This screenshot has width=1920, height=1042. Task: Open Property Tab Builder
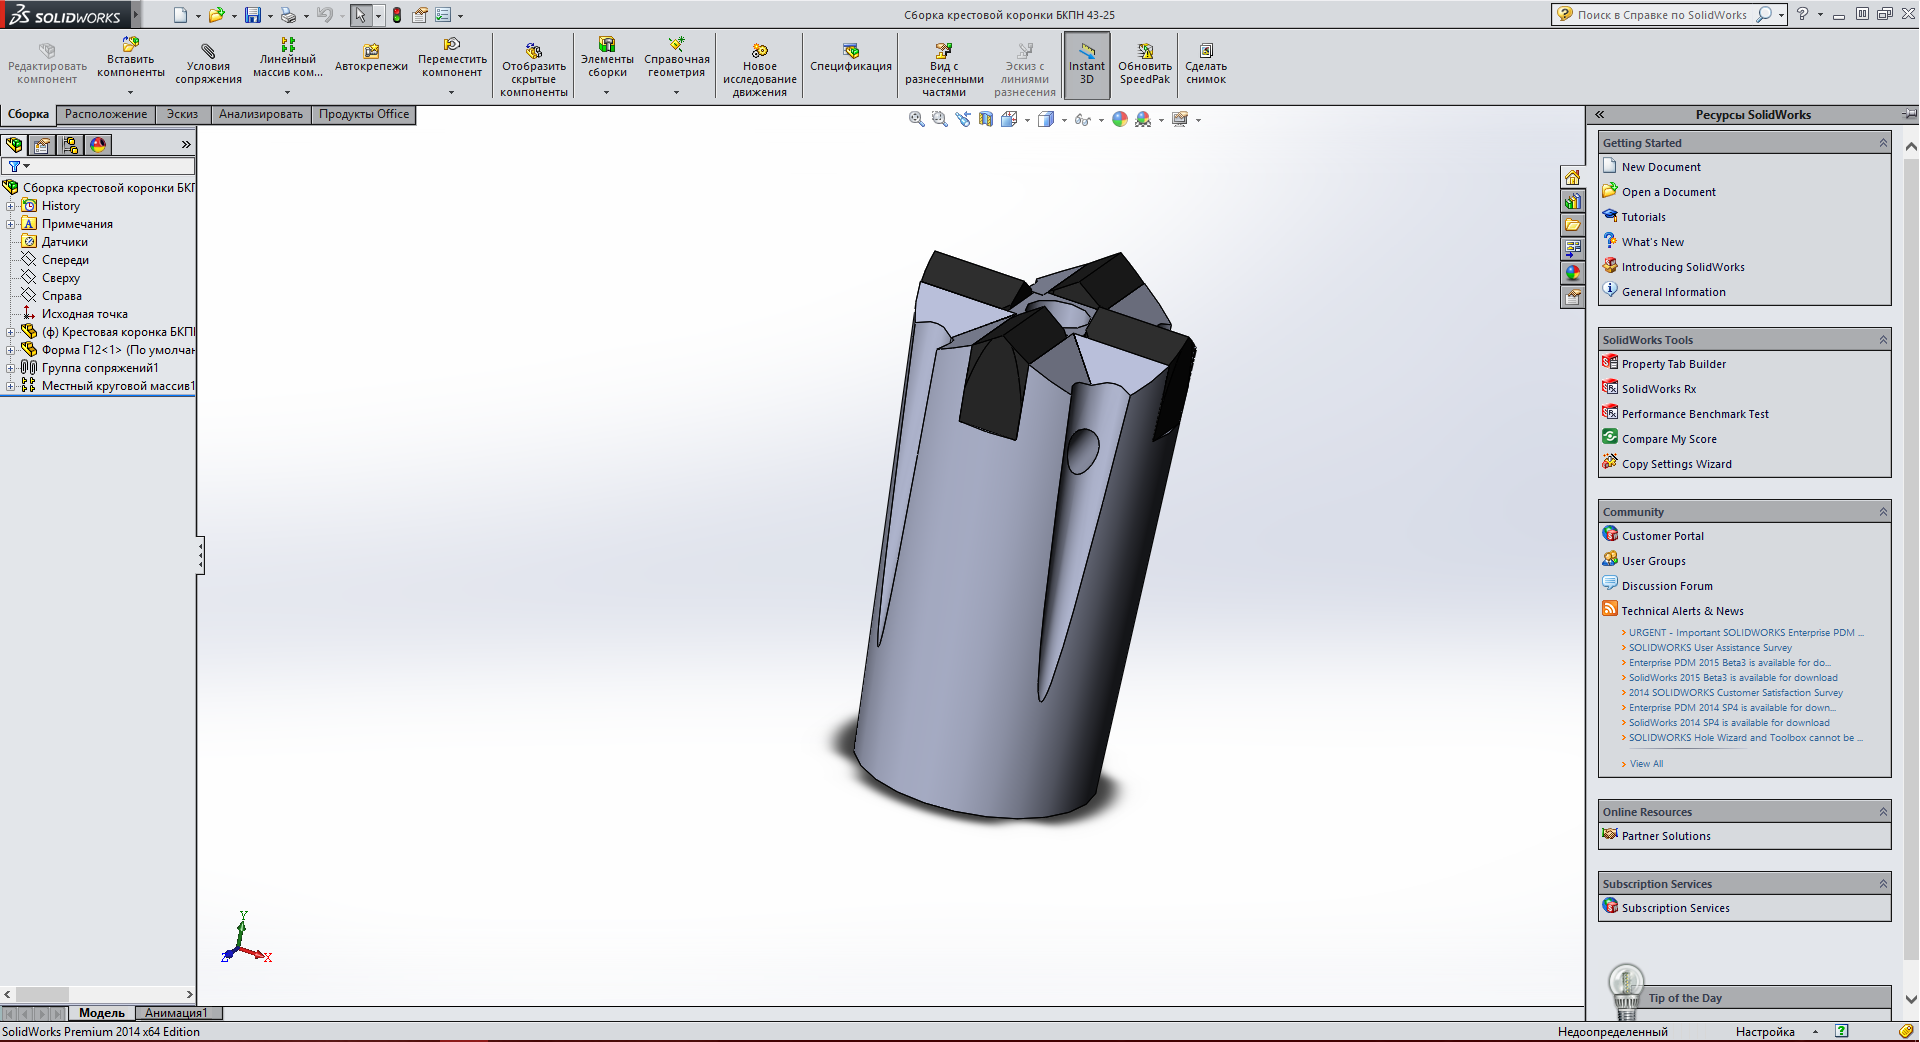point(1673,364)
